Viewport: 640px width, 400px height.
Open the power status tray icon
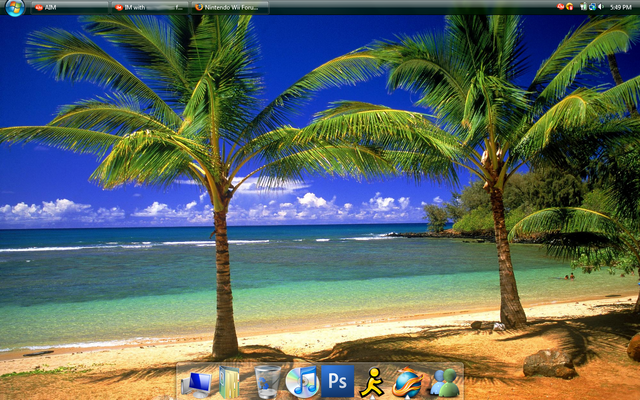tap(583, 7)
